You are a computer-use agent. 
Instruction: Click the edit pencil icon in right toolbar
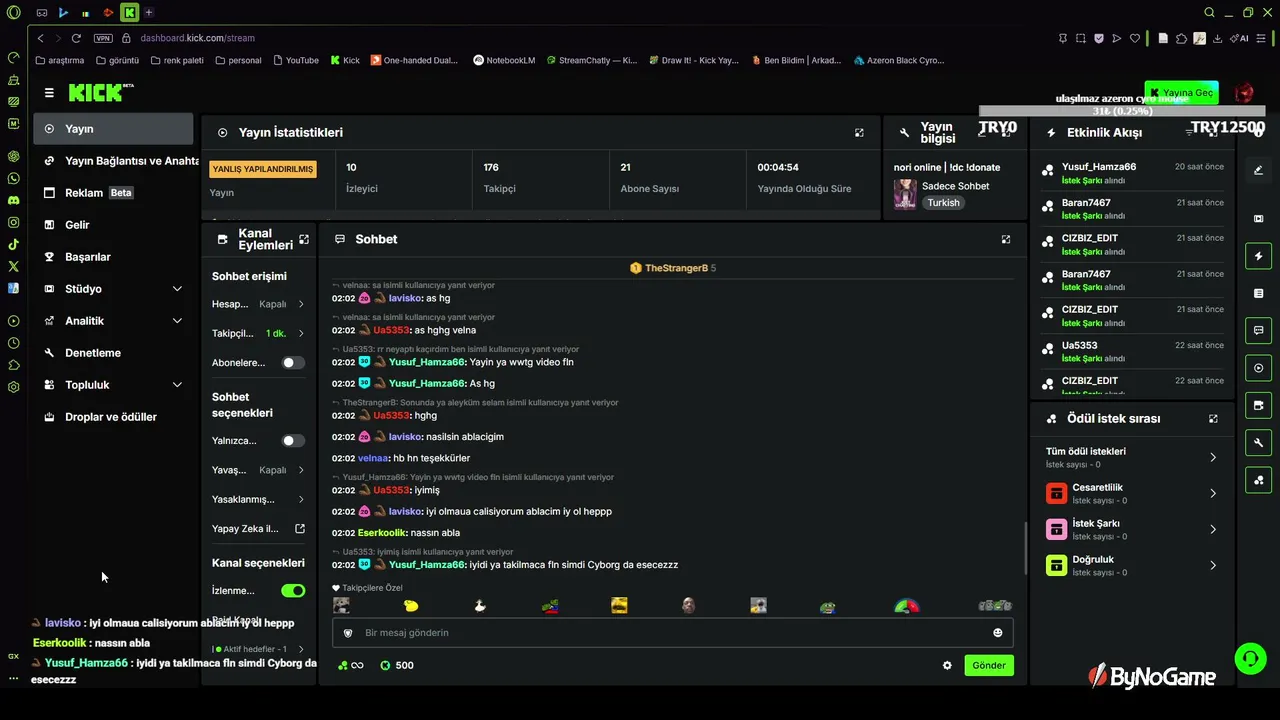coord(1258,170)
